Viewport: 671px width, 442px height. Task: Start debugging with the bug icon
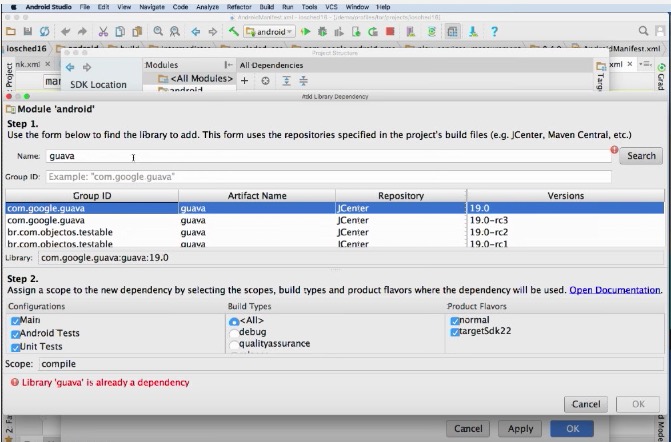tap(322, 32)
